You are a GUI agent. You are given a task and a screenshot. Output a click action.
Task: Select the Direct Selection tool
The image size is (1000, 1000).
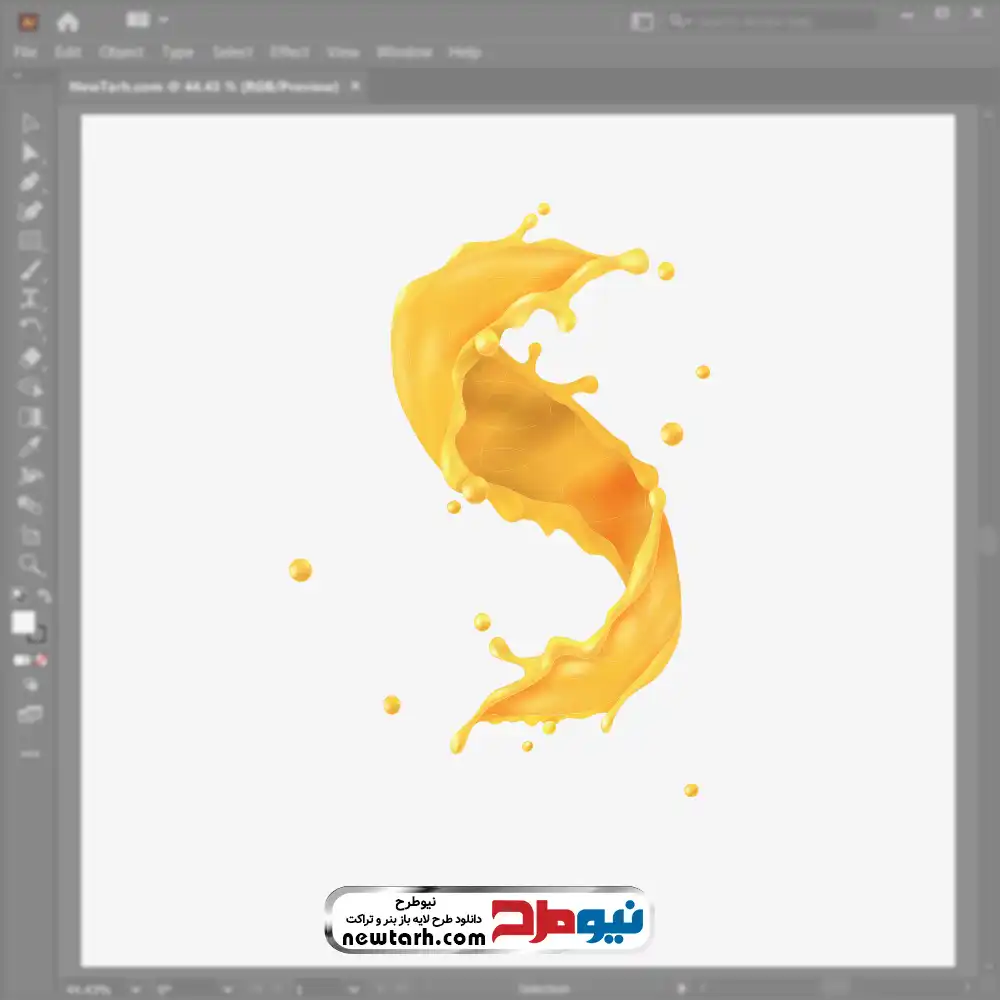(30, 152)
